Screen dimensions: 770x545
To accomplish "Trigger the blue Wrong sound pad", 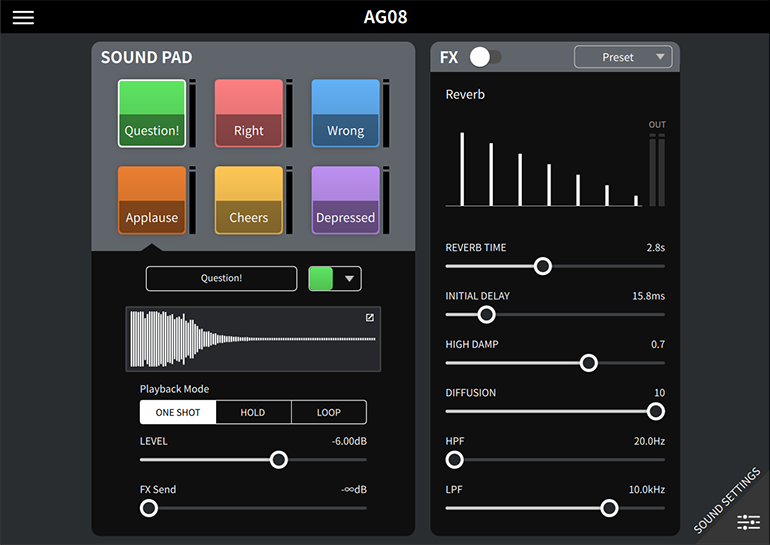I will (346, 113).
